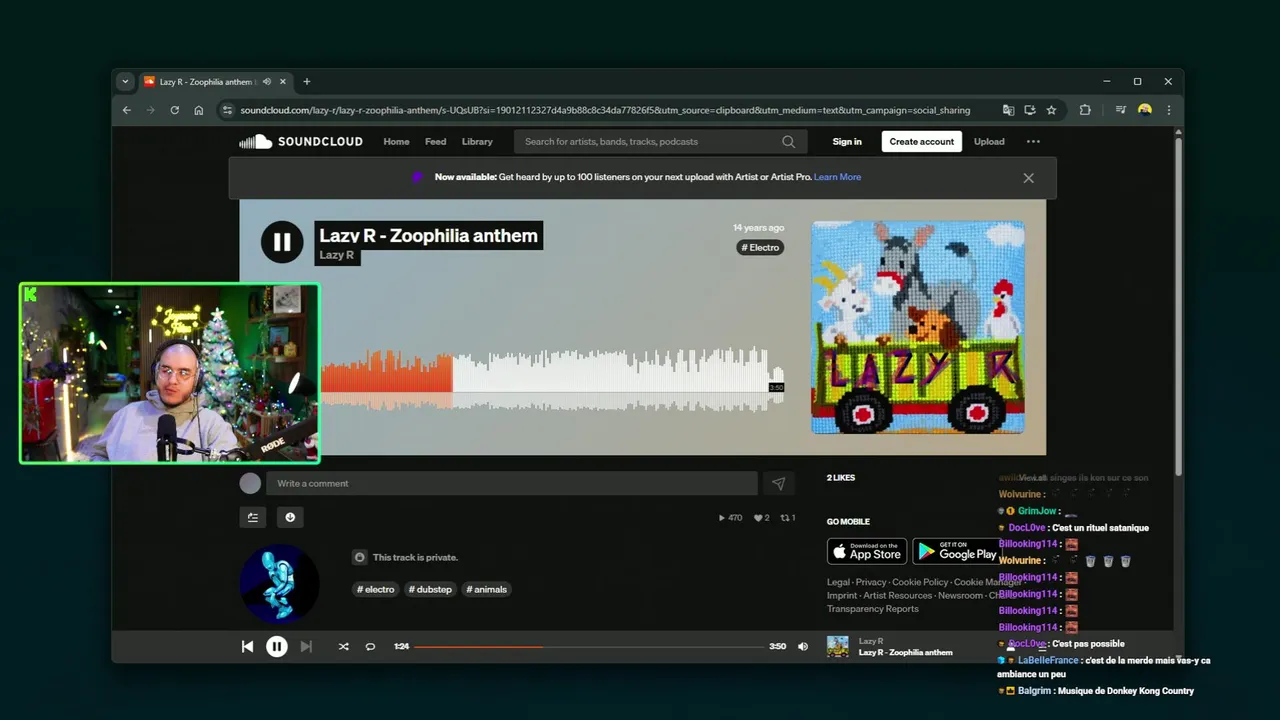1280x720 pixels.
Task: Click the SoundCloud logo
Action: click(301, 142)
